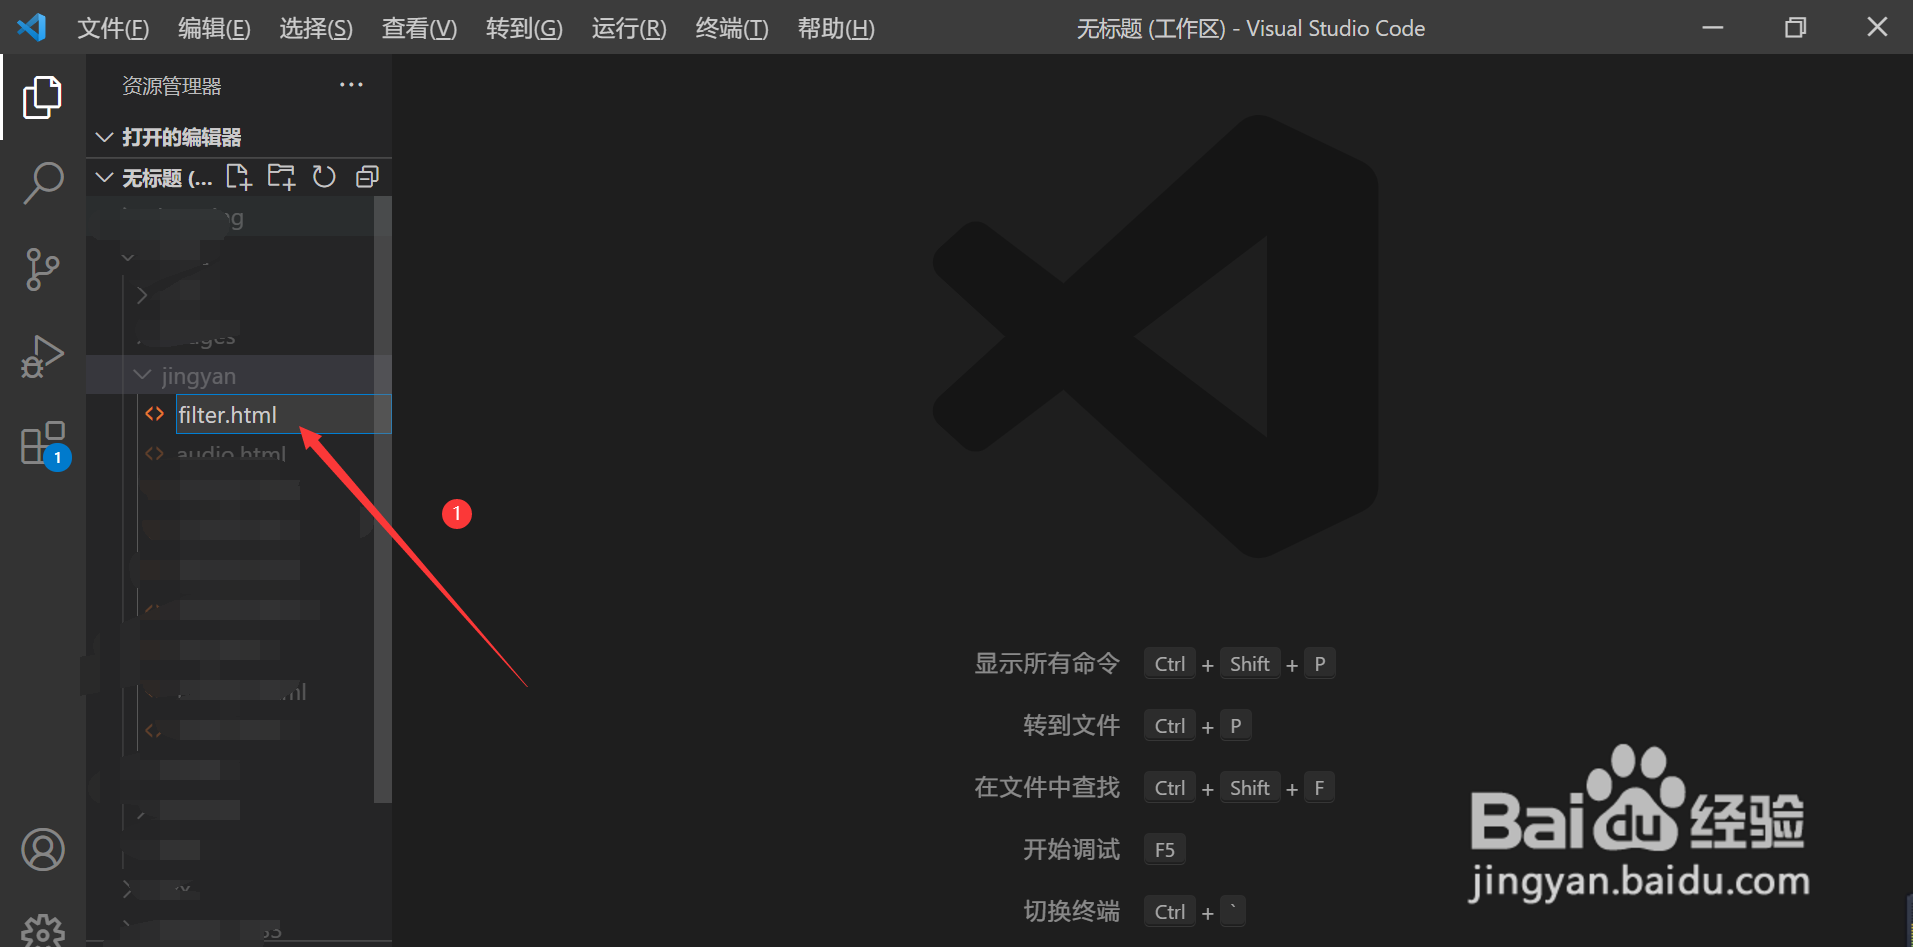Open the Source Control view icon
Screen dimensions: 1913x947
click(42, 269)
